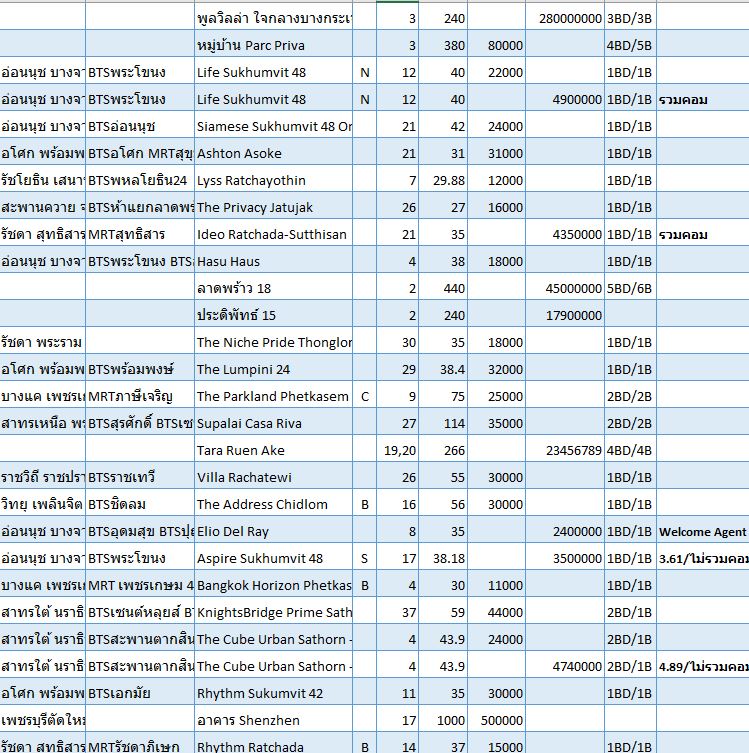
Task: Select the area cell 266
Action: pyautogui.click(x=443, y=450)
